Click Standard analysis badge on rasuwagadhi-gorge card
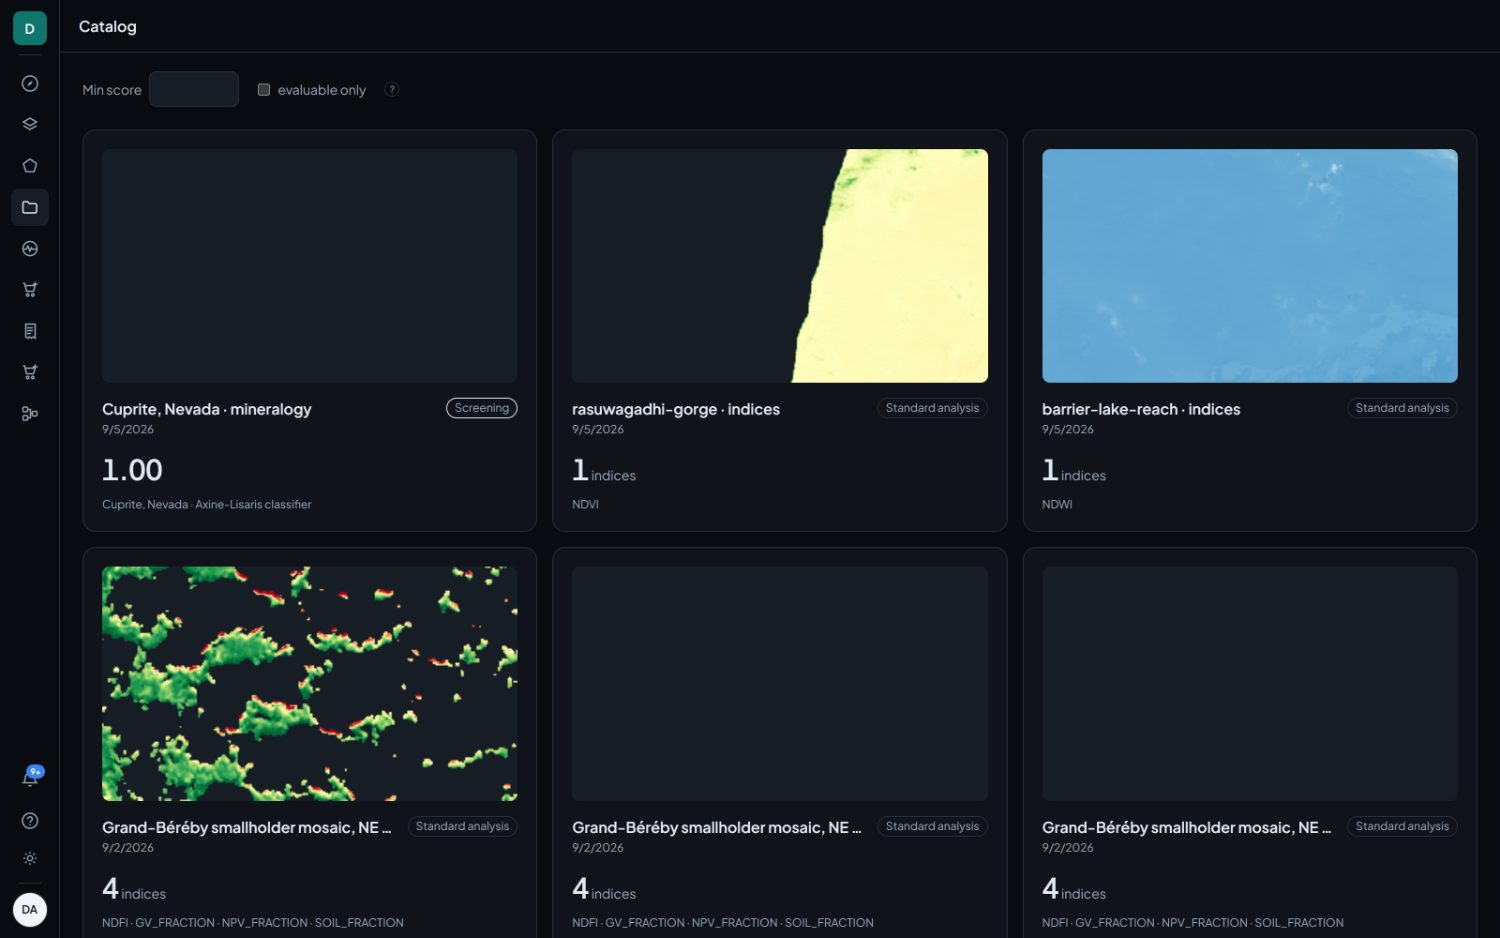 (932, 408)
